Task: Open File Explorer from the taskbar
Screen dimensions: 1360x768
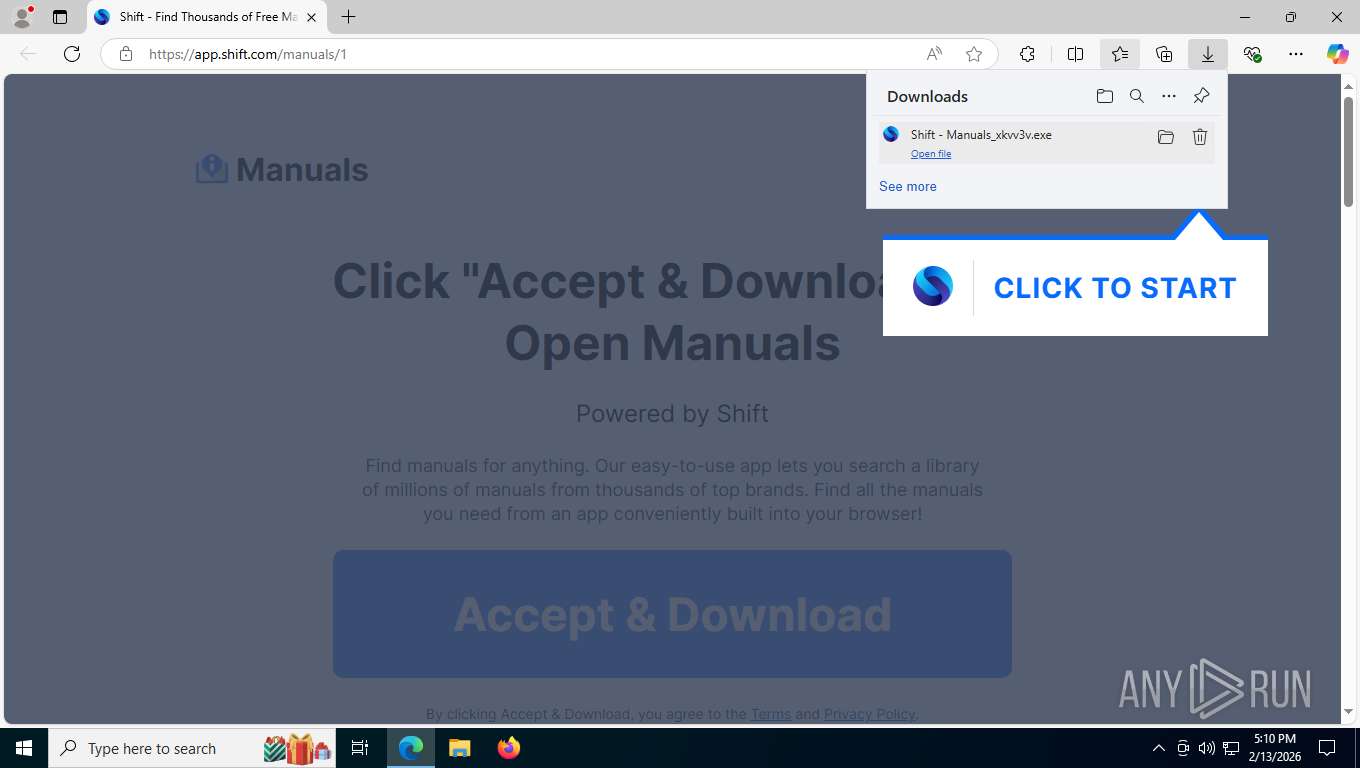Action: (x=459, y=748)
